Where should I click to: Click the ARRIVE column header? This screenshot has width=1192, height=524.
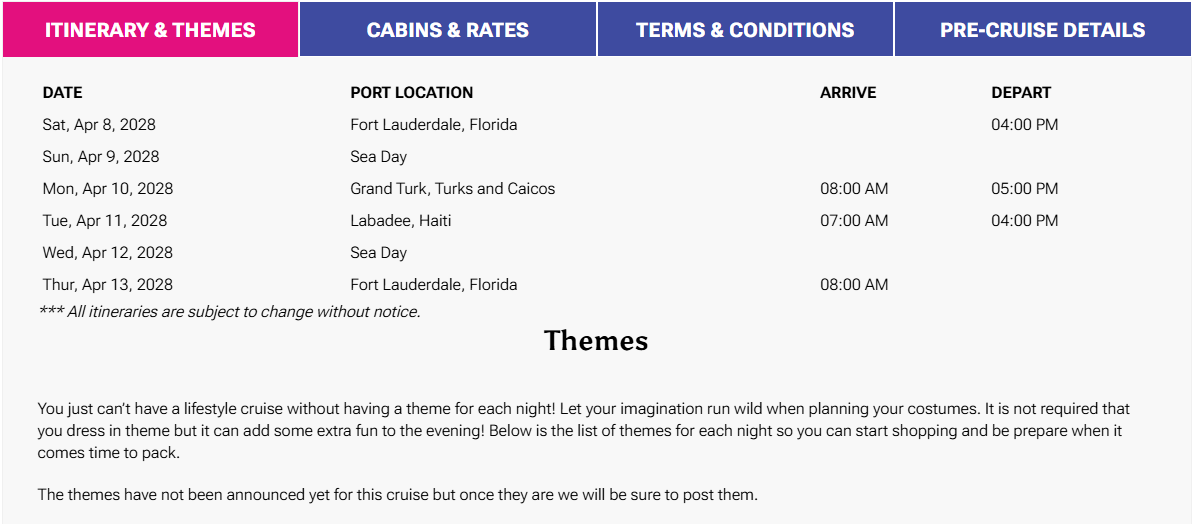tap(847, 93)
